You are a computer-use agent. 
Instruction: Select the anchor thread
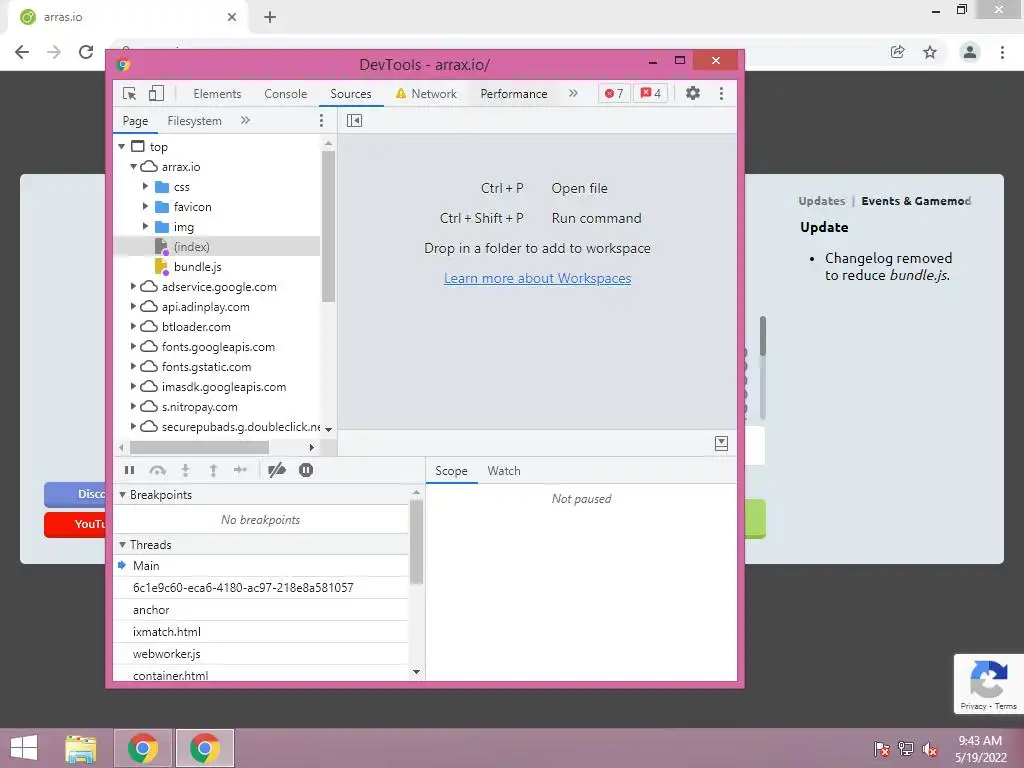pos(261,610)
